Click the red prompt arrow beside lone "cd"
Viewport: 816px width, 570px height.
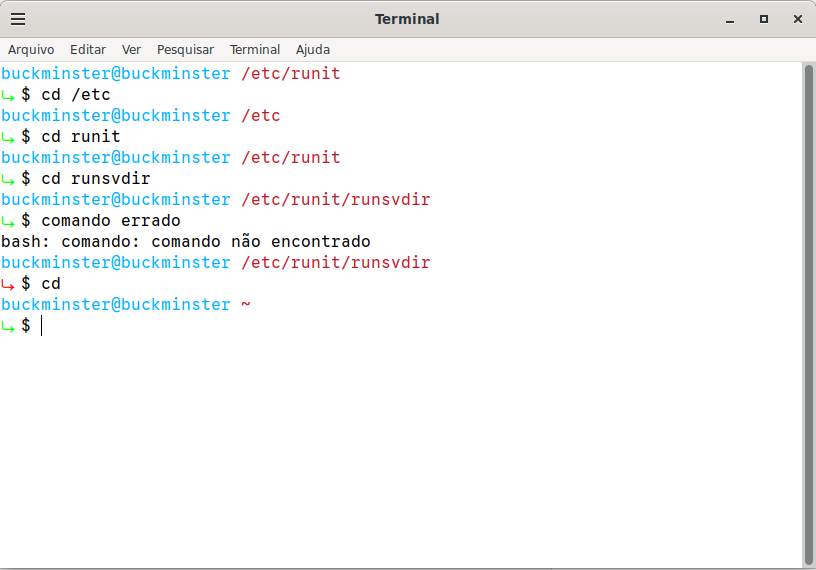(x=8, y=284)
